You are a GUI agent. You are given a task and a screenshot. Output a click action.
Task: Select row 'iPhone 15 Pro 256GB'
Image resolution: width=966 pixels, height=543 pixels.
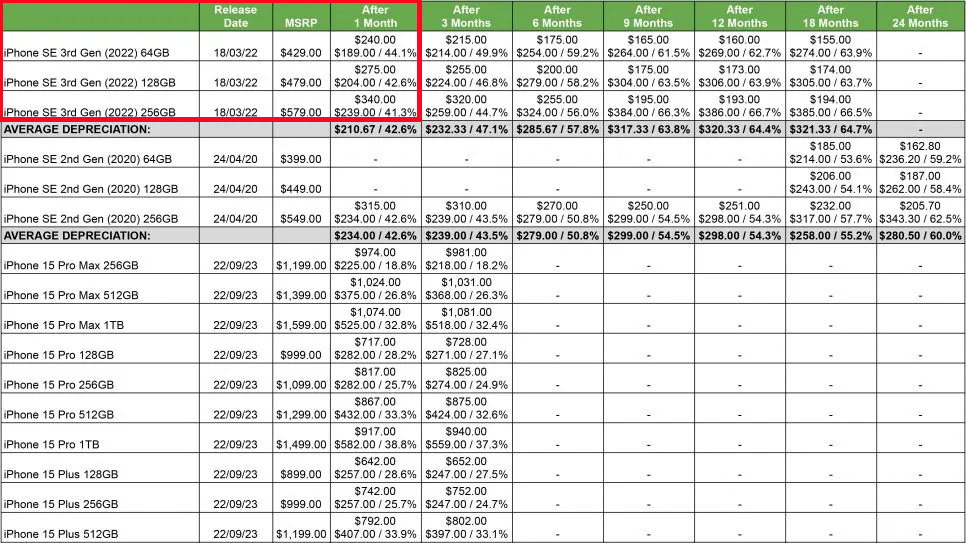click(483, 378)
